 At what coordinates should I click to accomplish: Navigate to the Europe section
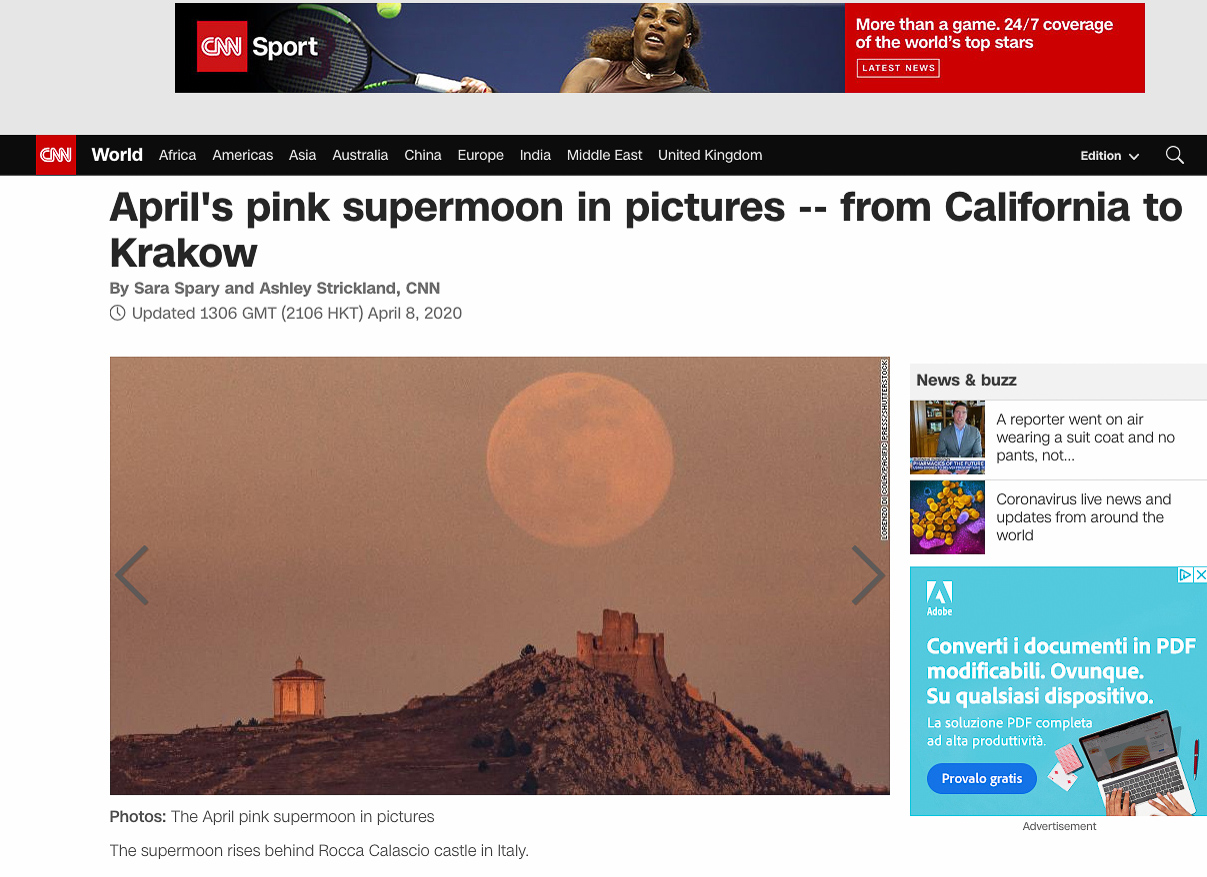coord(481,155)
